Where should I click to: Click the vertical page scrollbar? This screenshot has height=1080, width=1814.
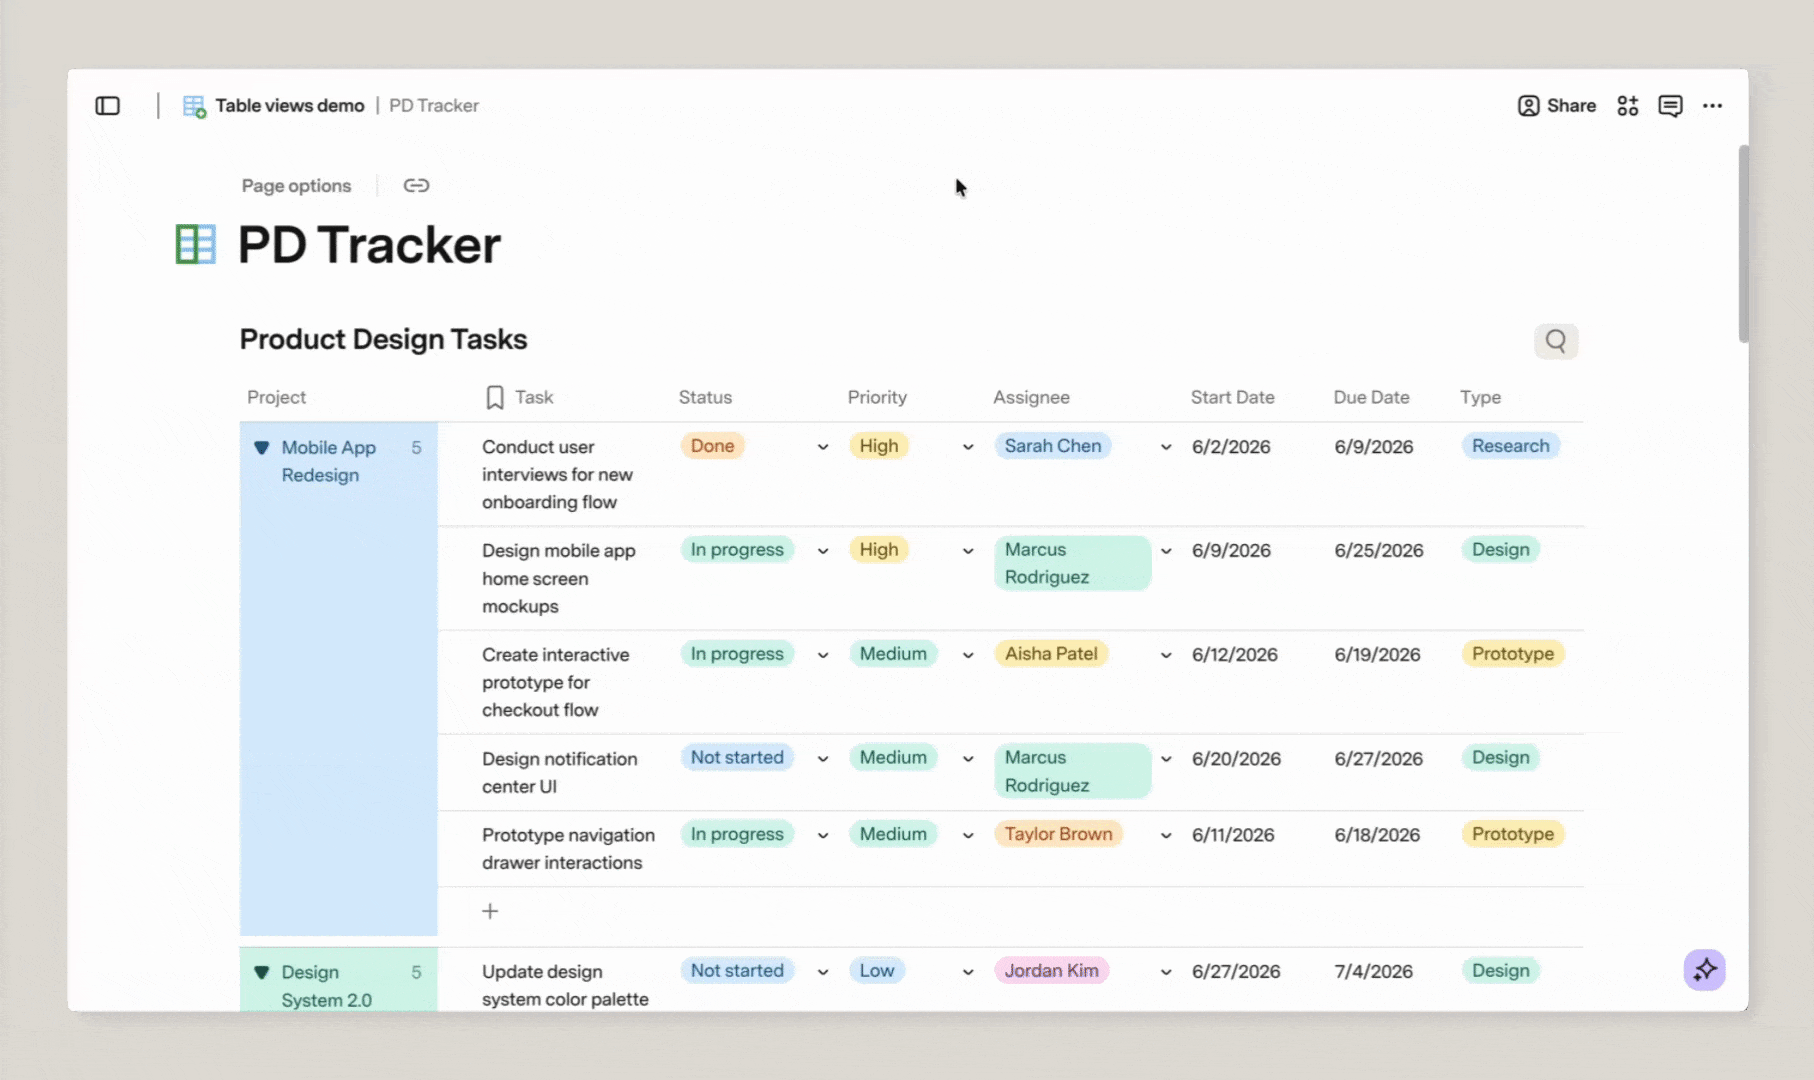(1744, 244)
